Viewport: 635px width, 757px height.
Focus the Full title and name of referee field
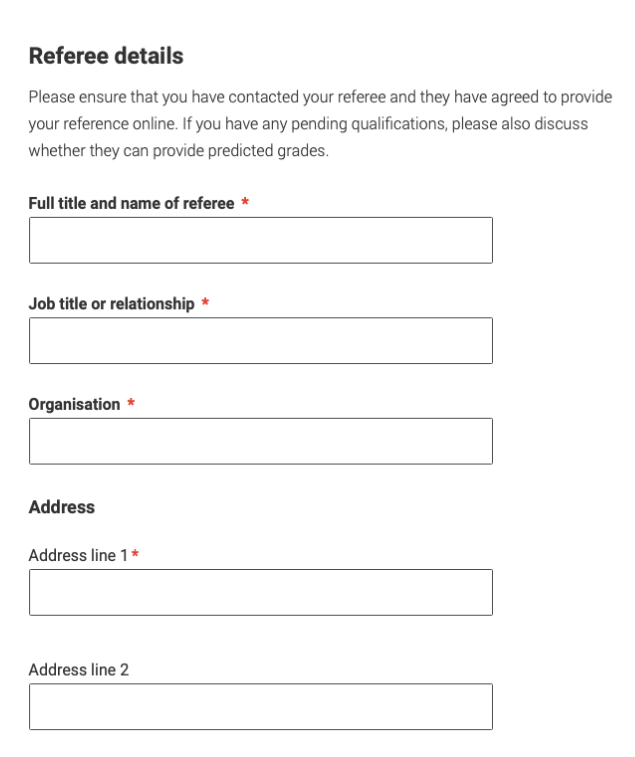[x=261, y=240]
